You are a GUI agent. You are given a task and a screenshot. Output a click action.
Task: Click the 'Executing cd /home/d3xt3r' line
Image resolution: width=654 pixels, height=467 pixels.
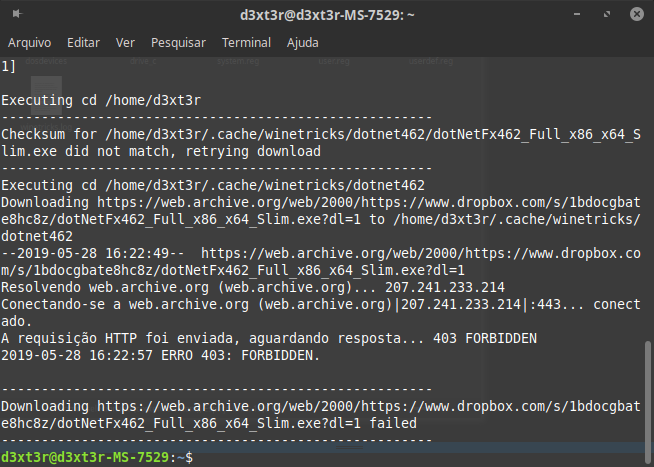[101, 100]
